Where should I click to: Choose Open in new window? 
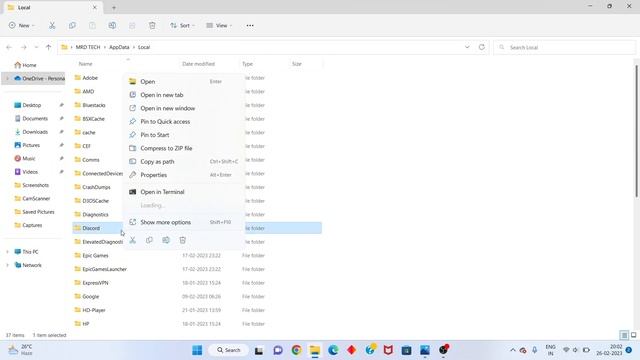coord(184,108)
